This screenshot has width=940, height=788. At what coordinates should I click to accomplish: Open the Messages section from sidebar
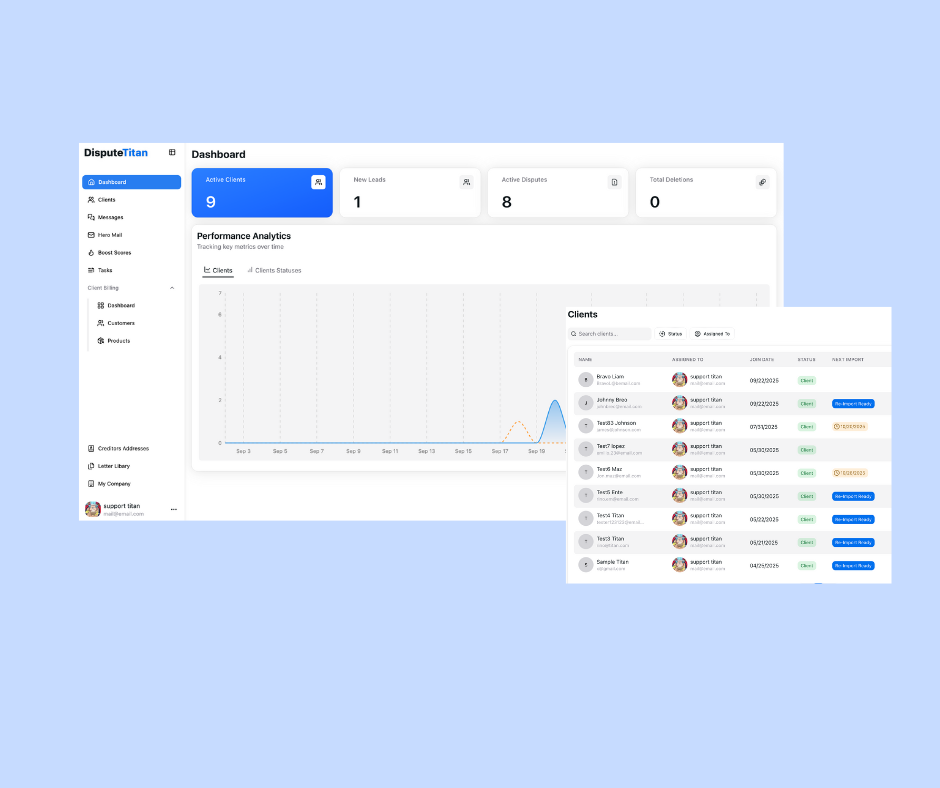coord(104,217)
